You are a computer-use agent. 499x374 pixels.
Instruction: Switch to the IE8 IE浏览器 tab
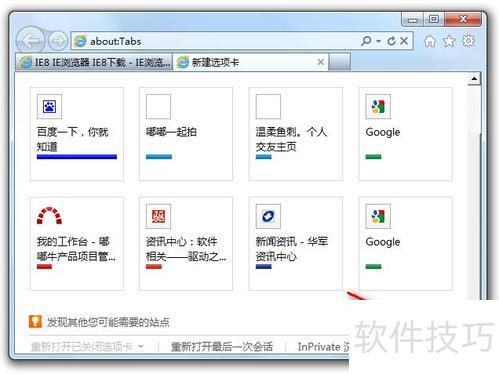coord(94,62)
